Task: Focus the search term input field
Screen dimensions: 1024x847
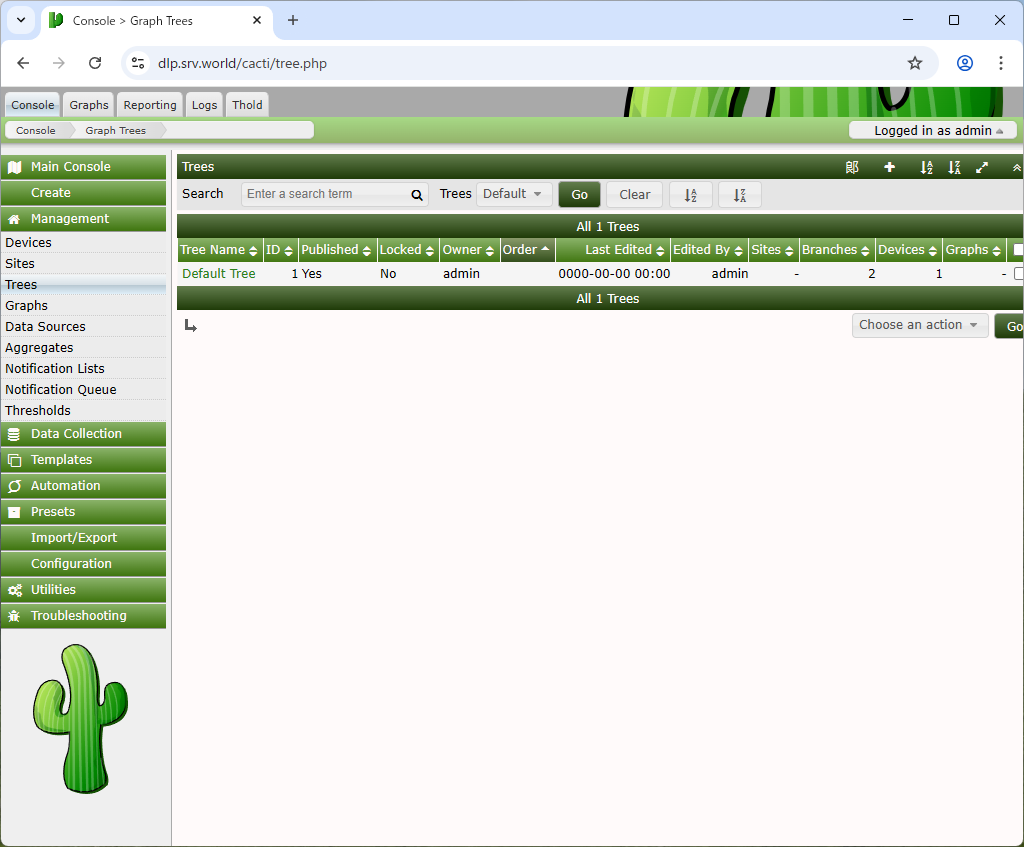Action: [x=326, y=194]
